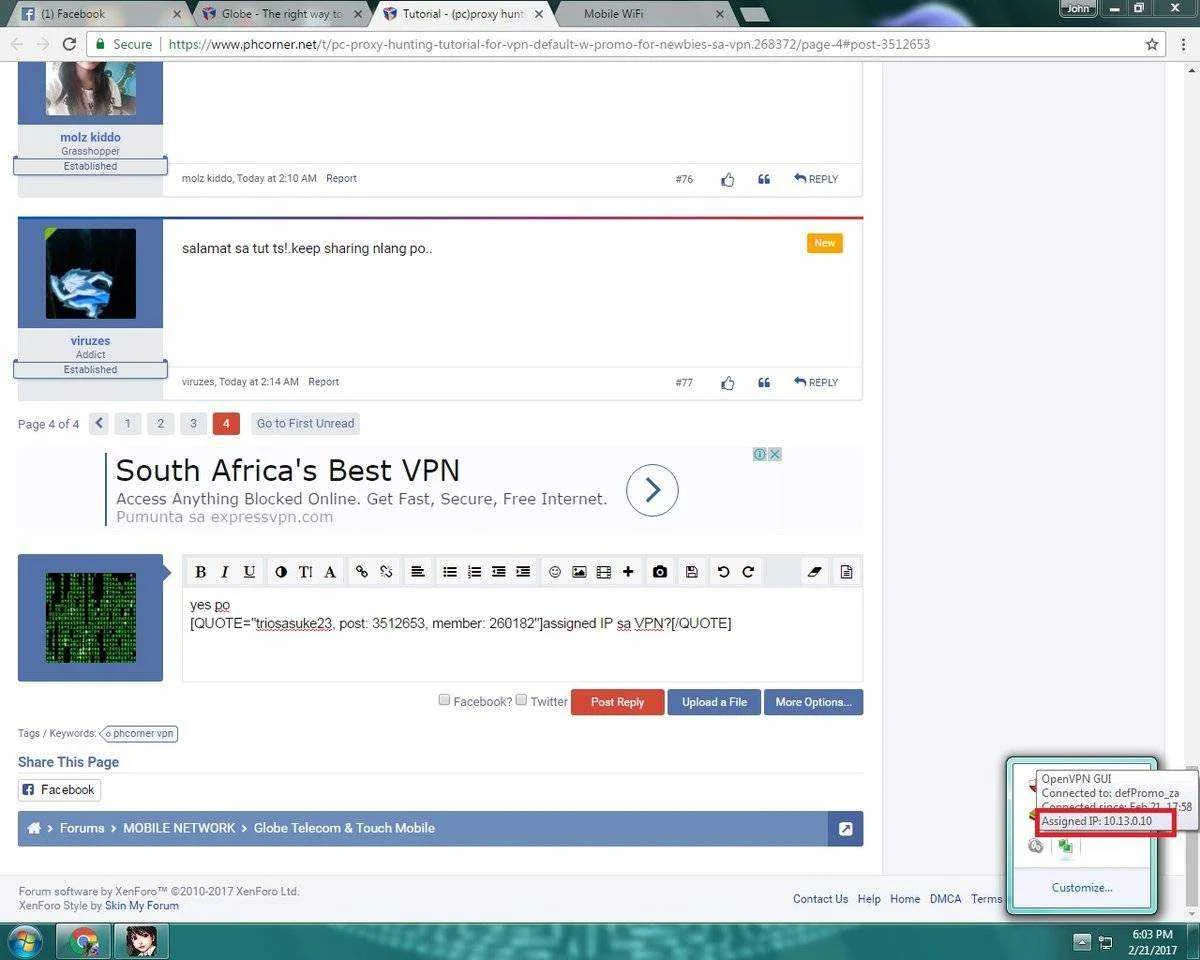Open text alignment options in editor
The width and height of the screenshot is (1200, 960).
point(418,572)
